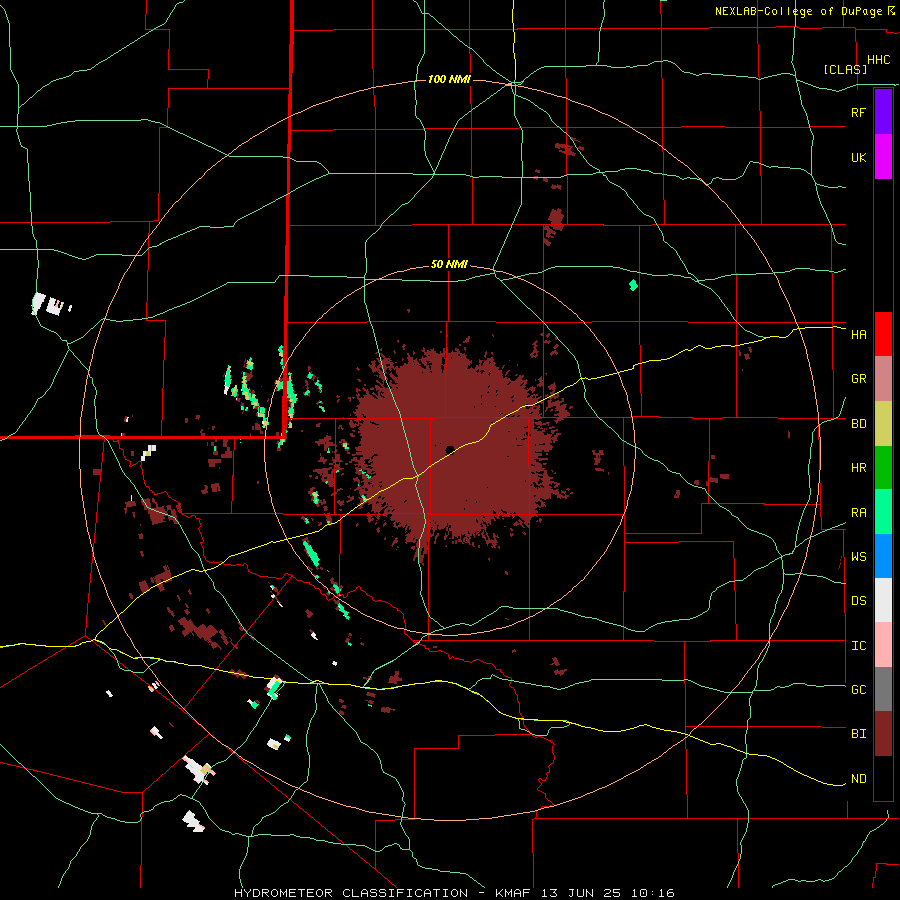Click the 100 NMI range ring label
Screen dimensions: 900x900
click(x=449, y=79)
